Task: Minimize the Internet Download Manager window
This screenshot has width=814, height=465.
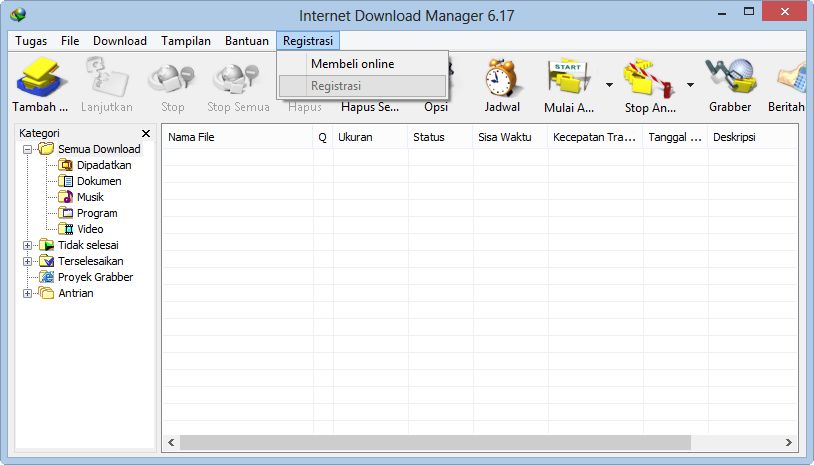Action: [x=722, y=12]
